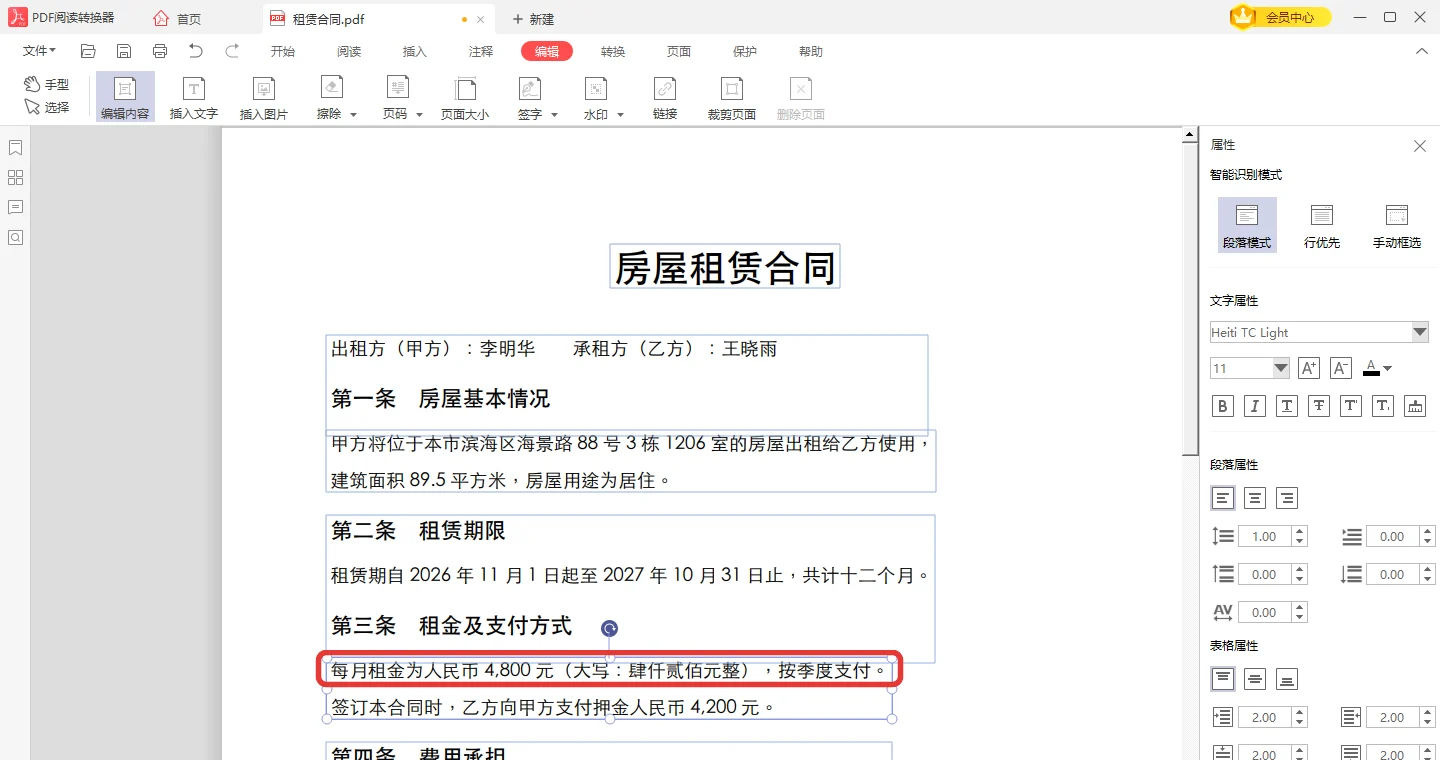The width and height of the screenshot is (1440, 760).
Task: Click the decrease font size A- button
Action: pos(1341,368)
